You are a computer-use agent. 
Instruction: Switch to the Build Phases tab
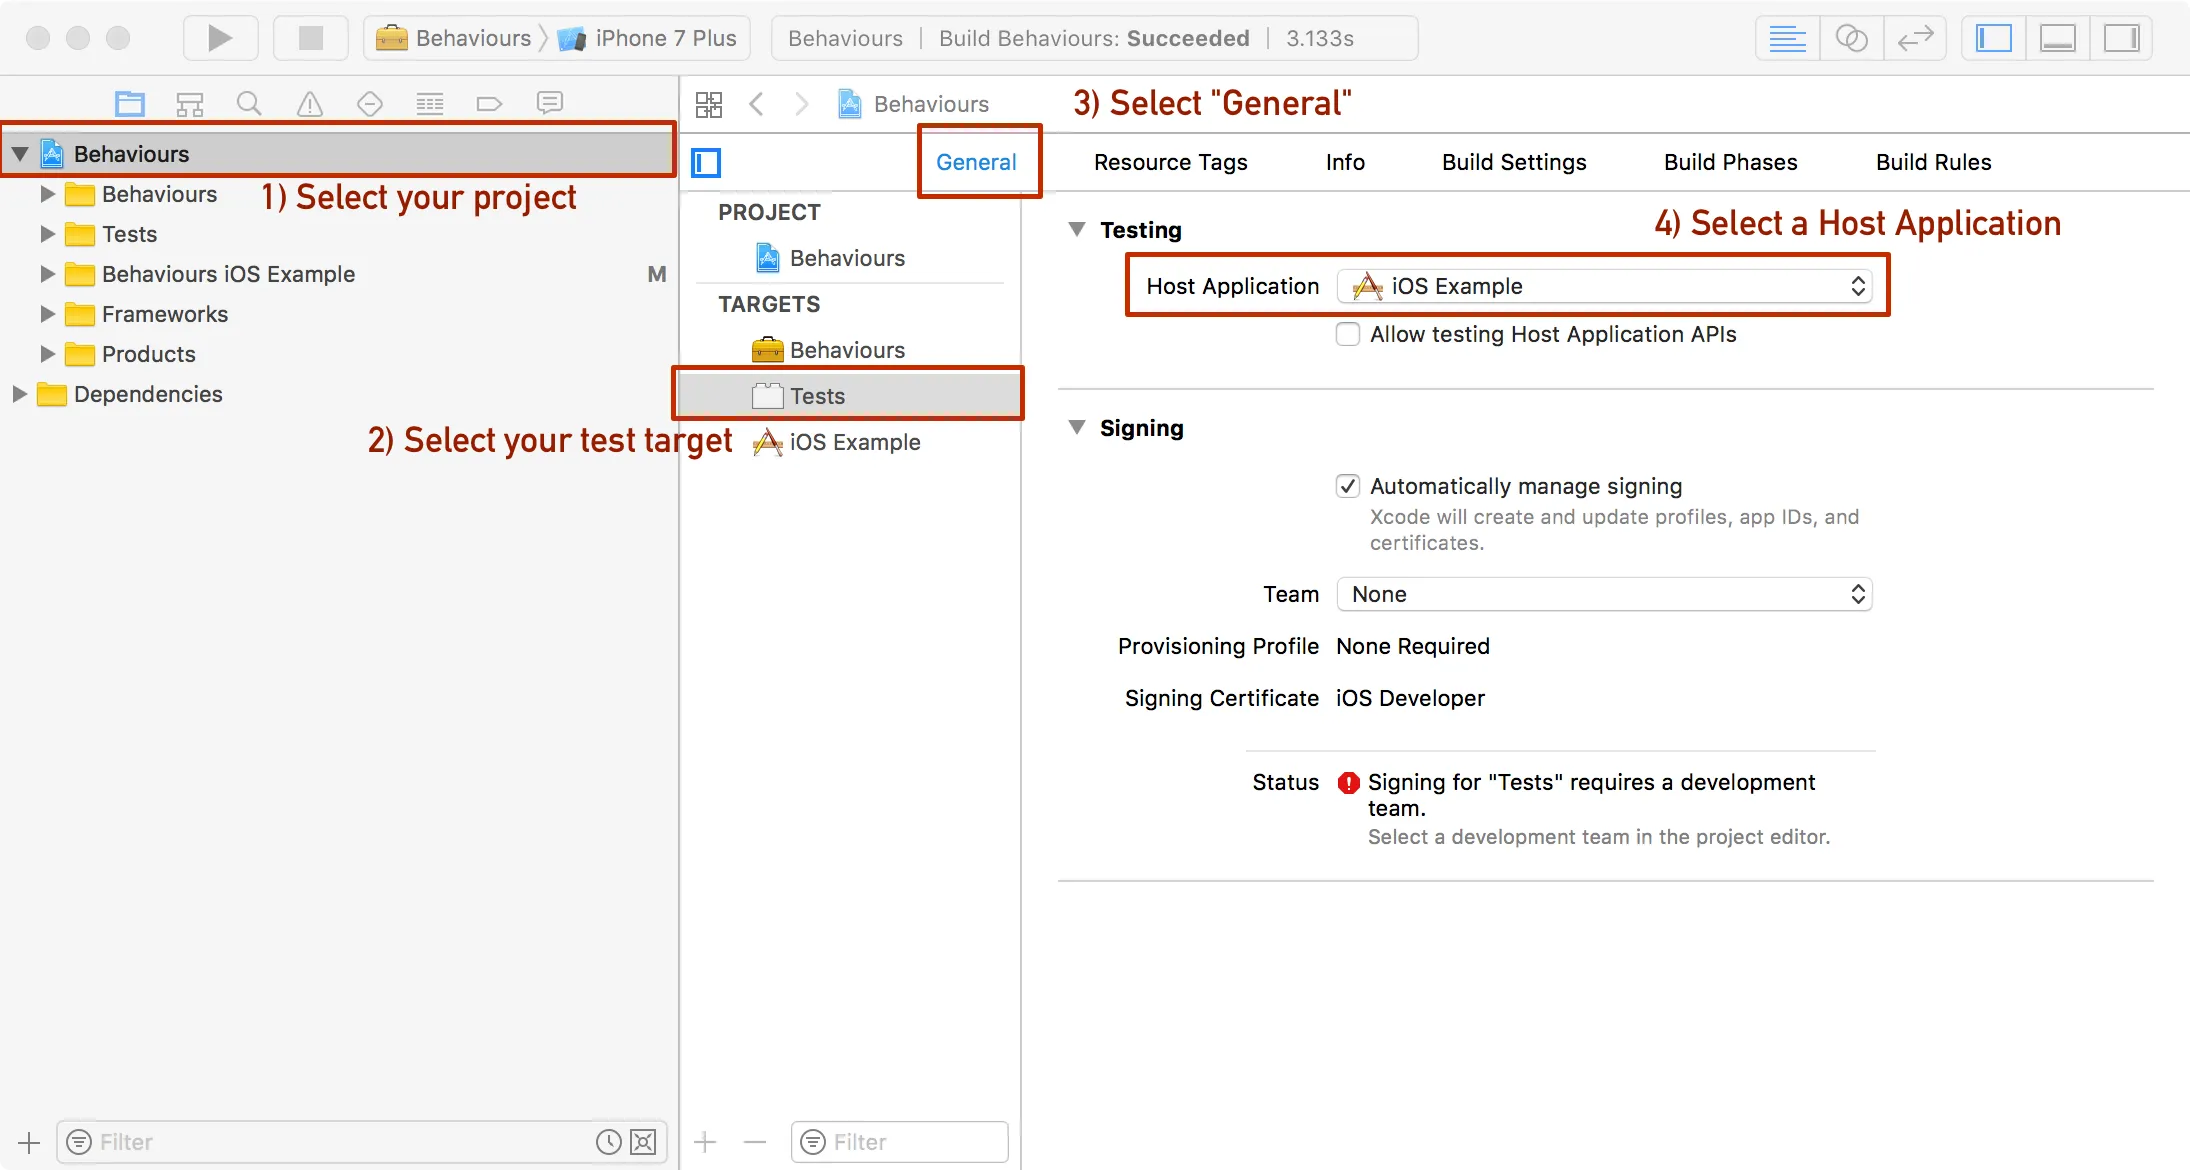(1730, 162)
